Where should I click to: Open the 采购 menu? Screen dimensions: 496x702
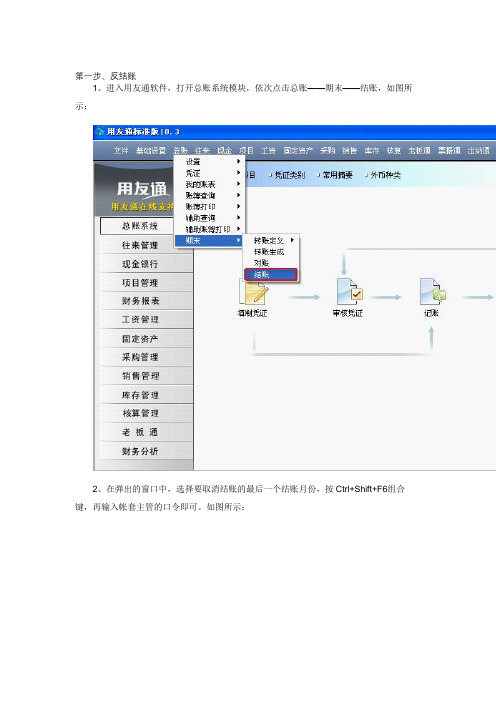[x=328, y=150]
